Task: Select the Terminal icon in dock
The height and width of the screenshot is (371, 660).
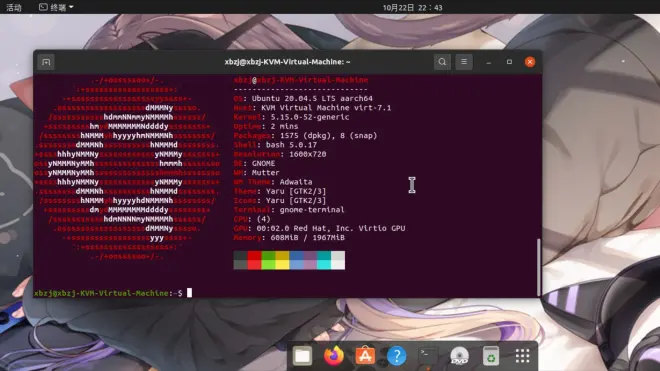Action: [428, 356]
